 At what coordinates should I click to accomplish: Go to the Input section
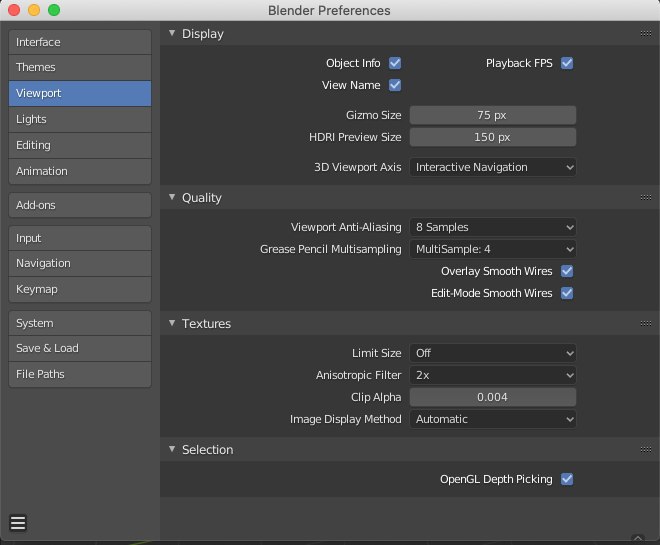(80, 238)
